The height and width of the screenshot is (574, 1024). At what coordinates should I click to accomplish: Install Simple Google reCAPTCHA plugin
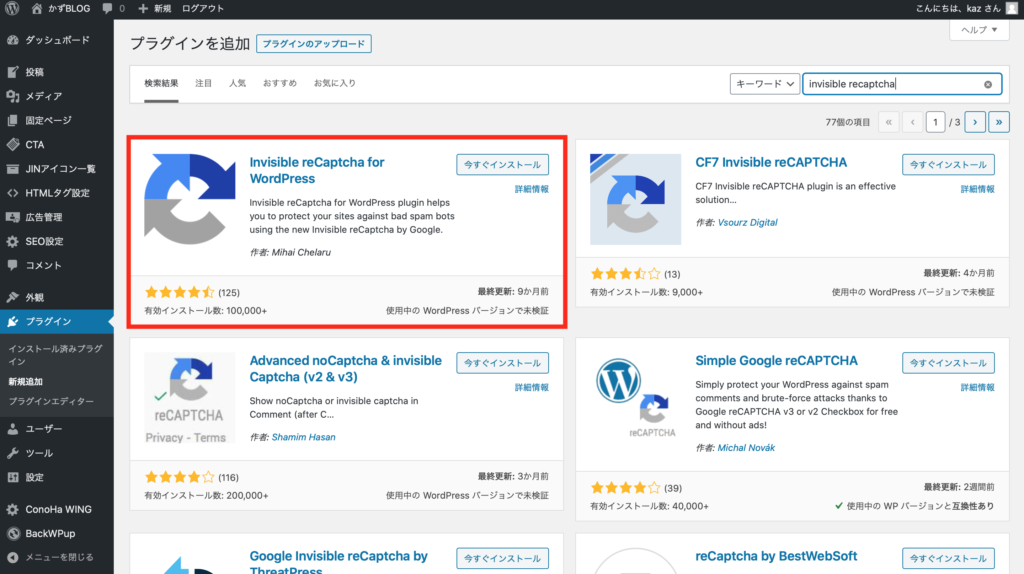tap(948, 363)
